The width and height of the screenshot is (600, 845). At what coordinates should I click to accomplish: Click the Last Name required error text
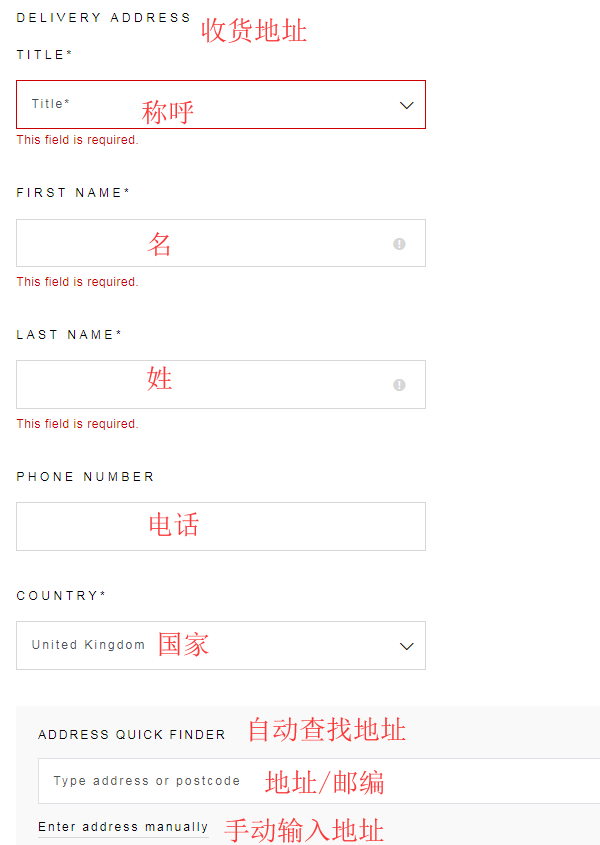77,424
